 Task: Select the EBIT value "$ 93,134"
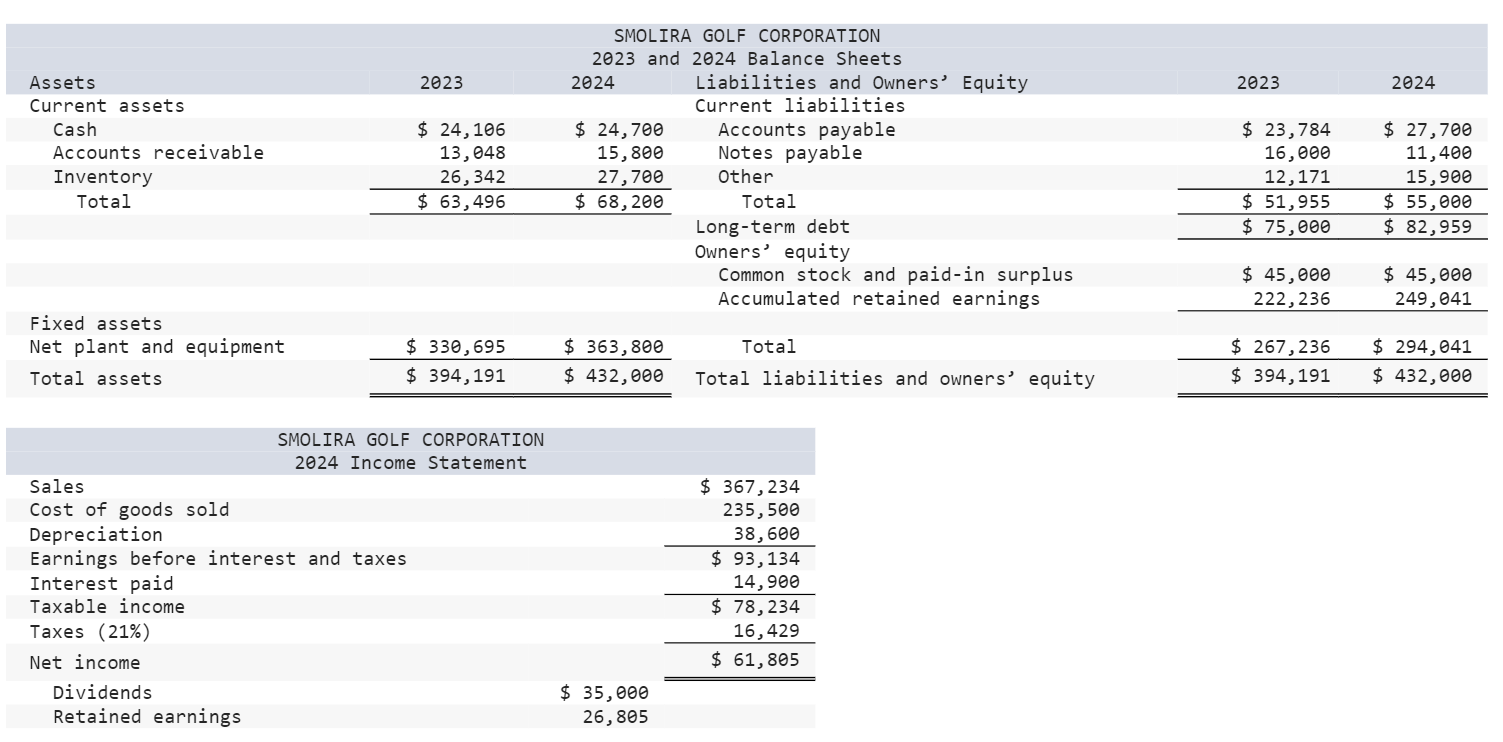point(755,558)
